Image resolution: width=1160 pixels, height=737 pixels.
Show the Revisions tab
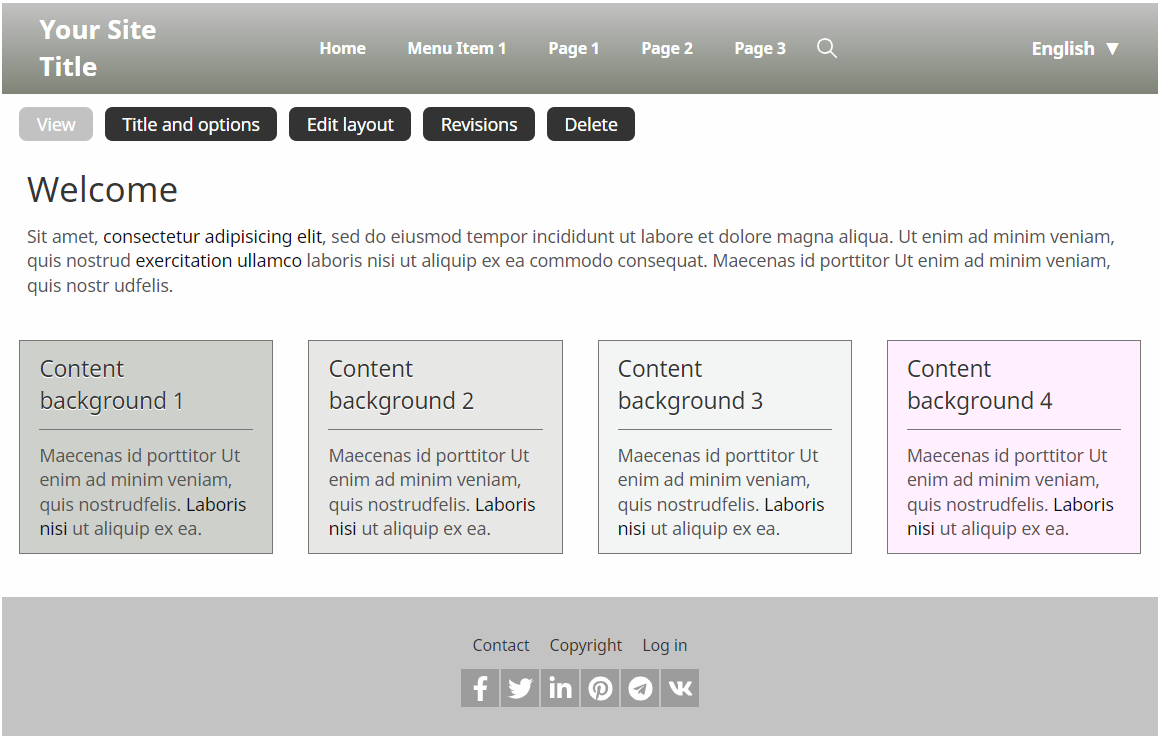click(479, 124)
